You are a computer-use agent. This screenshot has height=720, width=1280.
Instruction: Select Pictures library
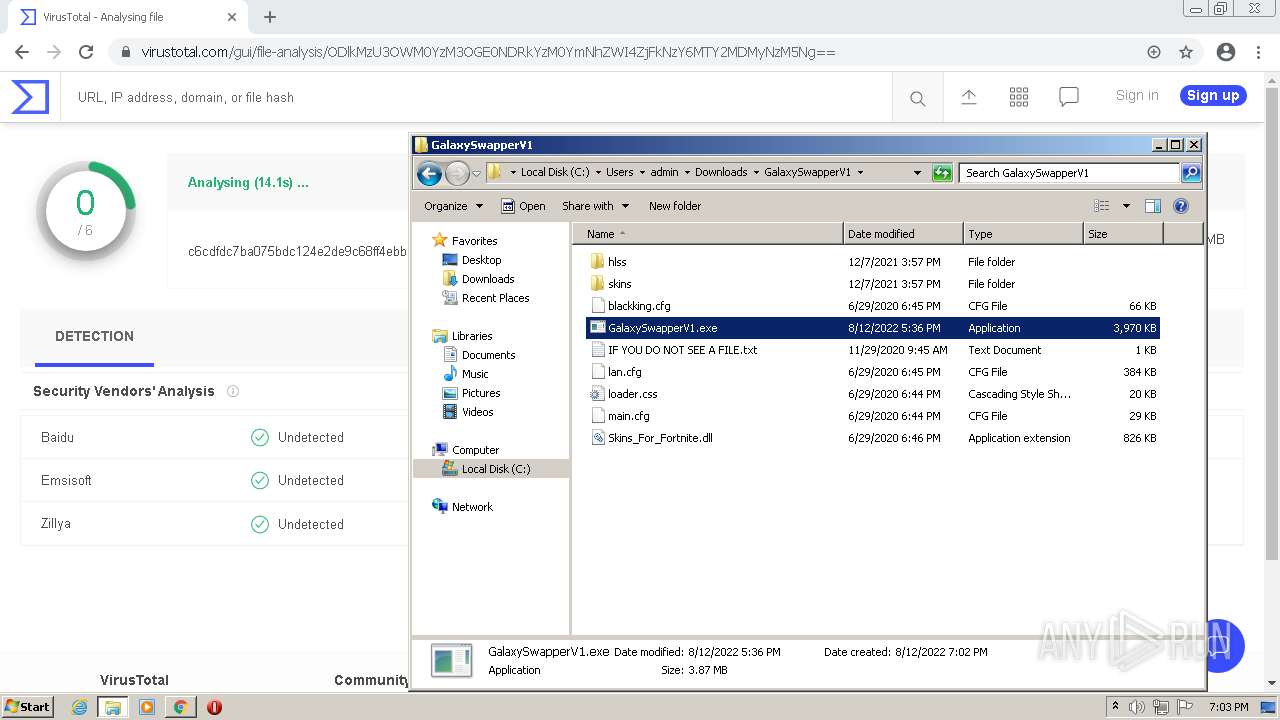(x=472, y=393)
